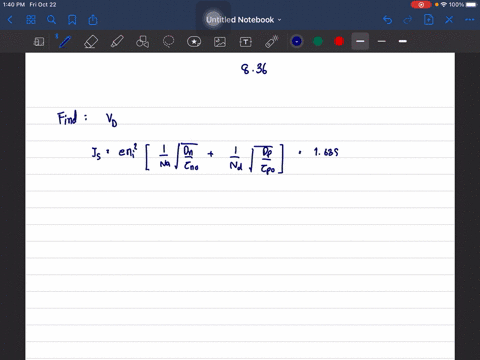Choose the red pen color
This screenshot has height=360, width=480.
point(339,41)
